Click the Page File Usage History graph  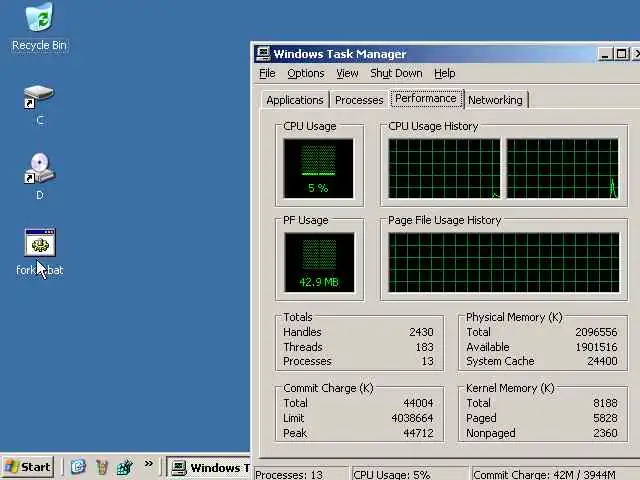pyautogui.click(x=504, y=262)
